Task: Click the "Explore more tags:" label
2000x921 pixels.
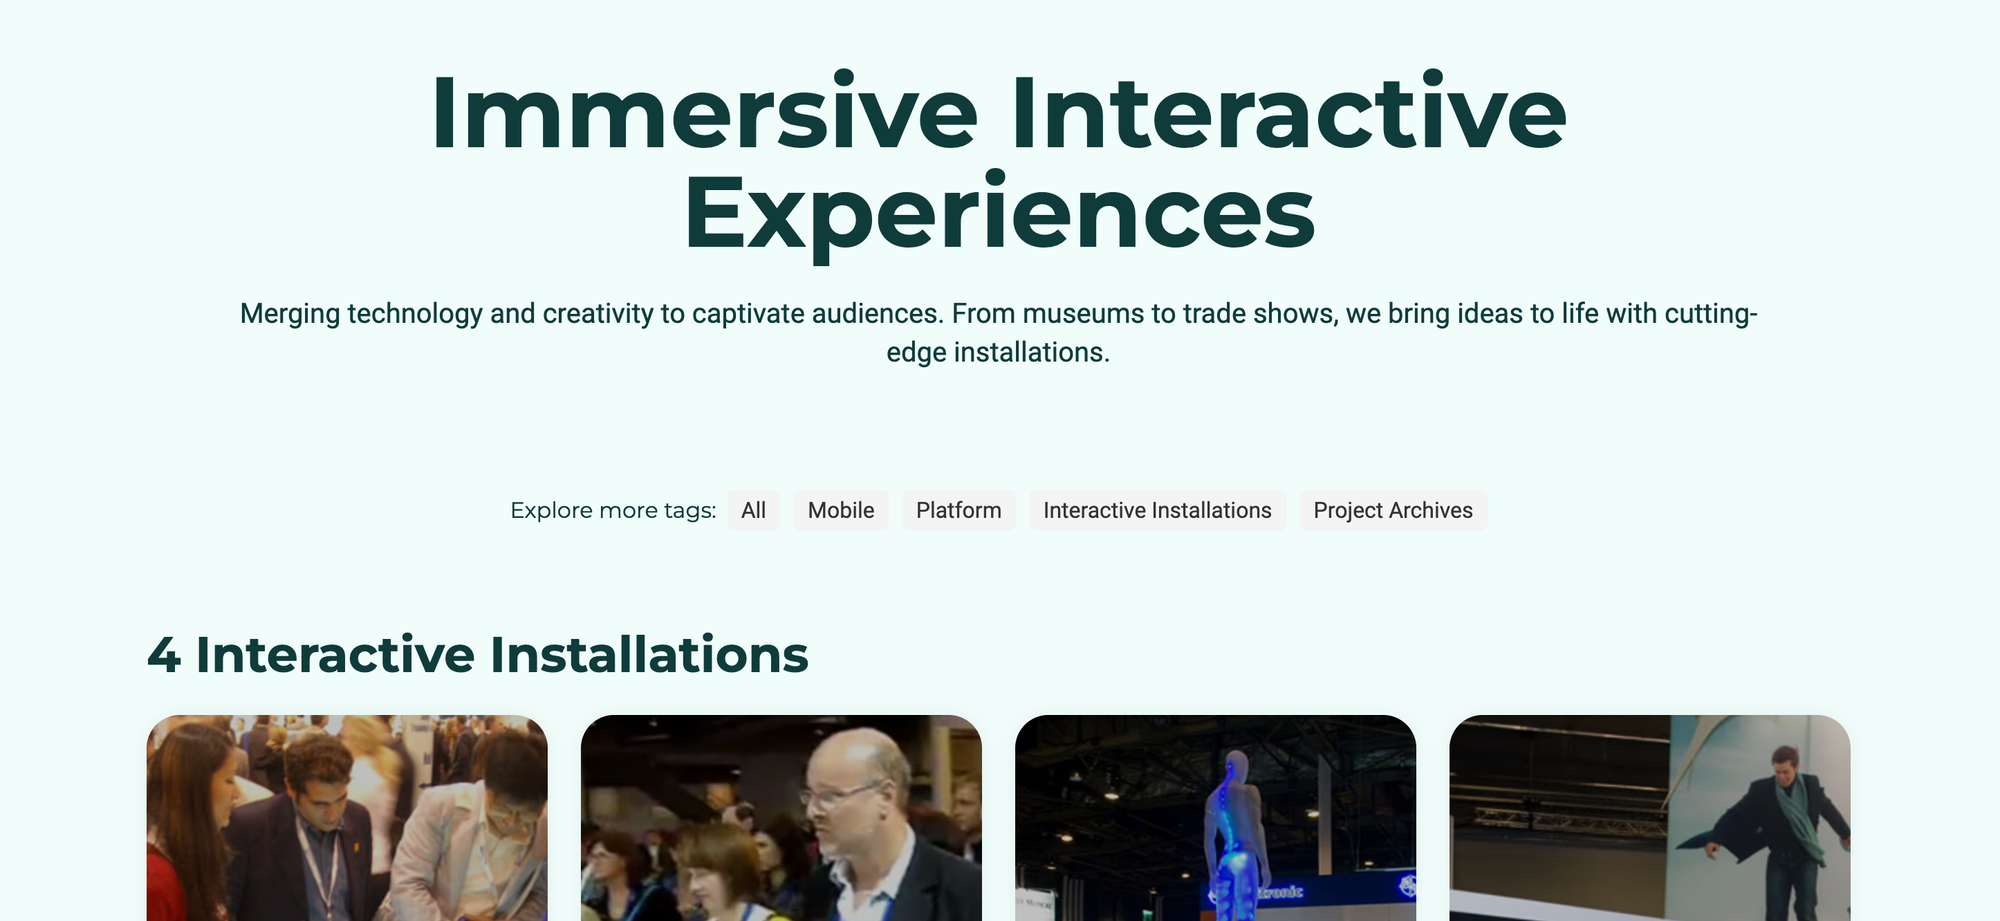Action: (x=613, y=510)
